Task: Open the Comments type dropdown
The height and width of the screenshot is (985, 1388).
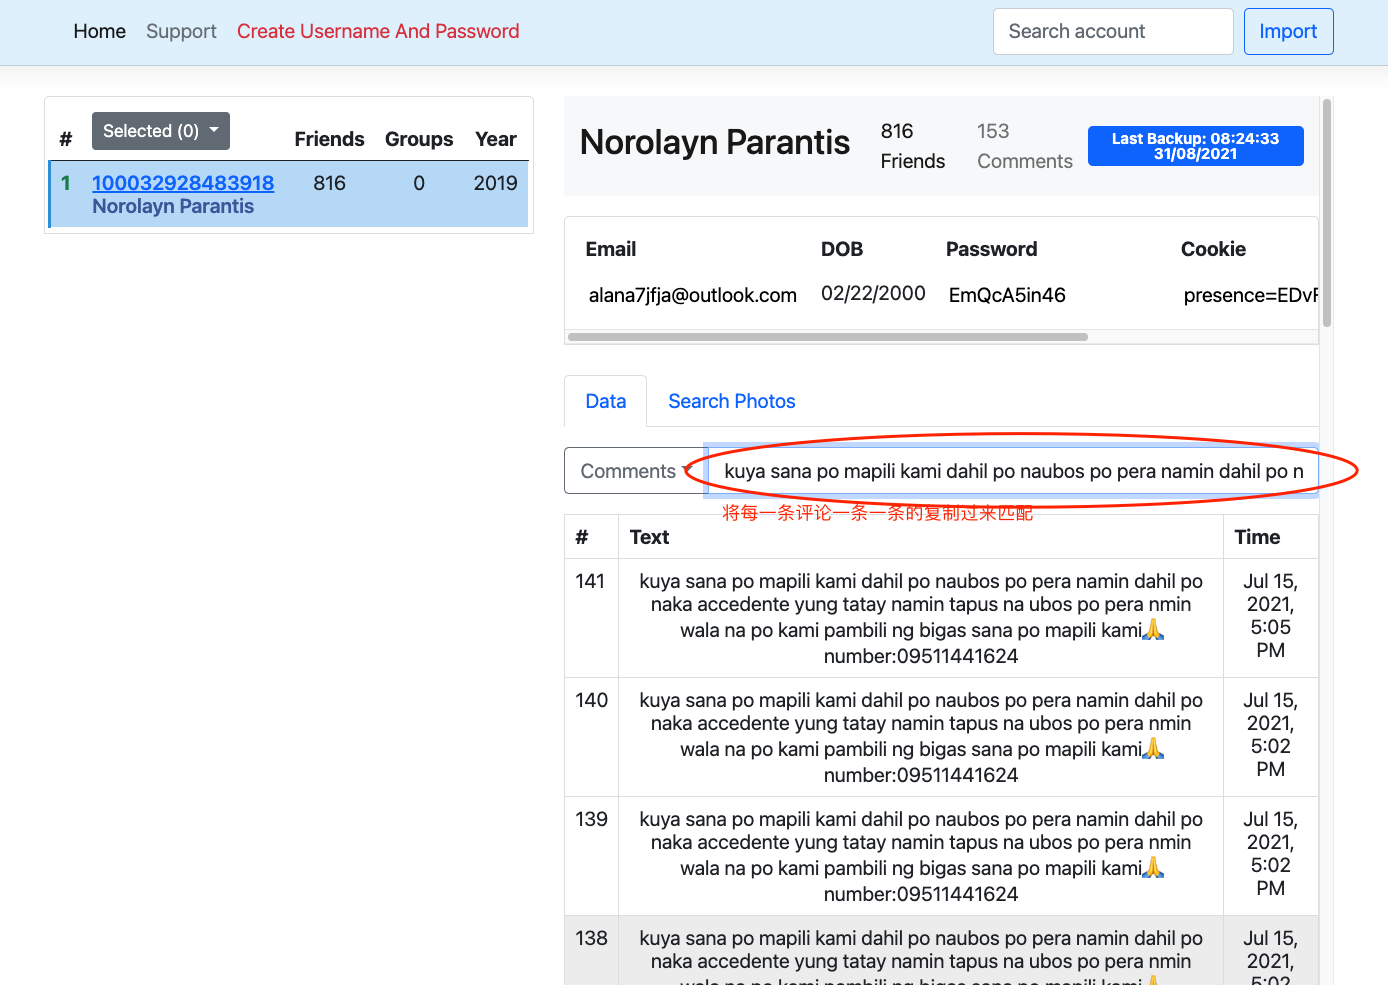Action: click(636, 471)
